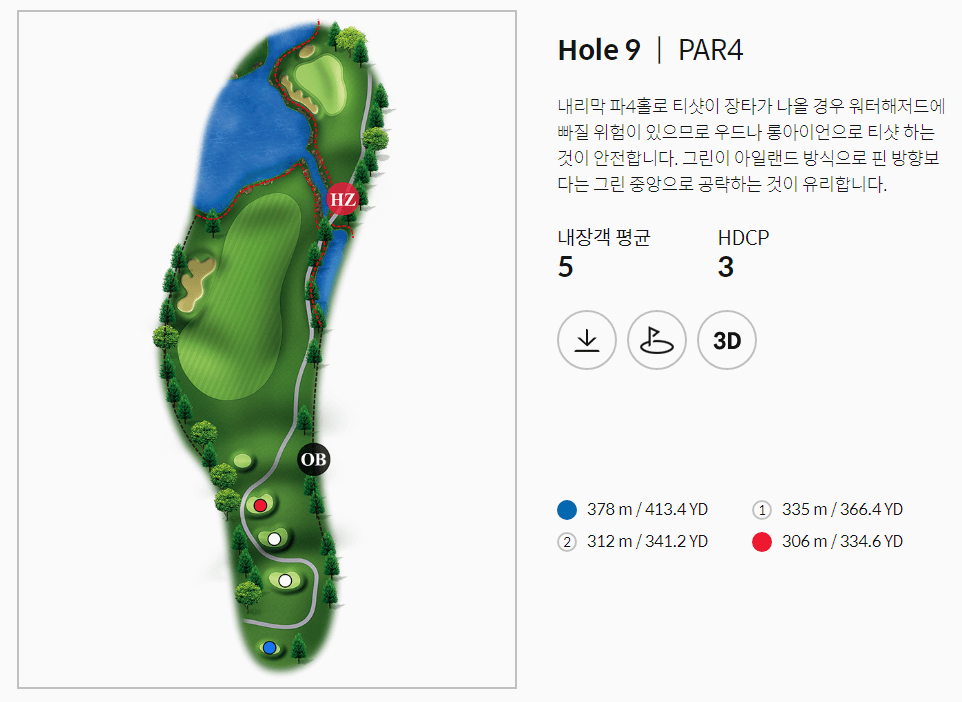Click the blue tee distance dot in the legend

[566, 509]
